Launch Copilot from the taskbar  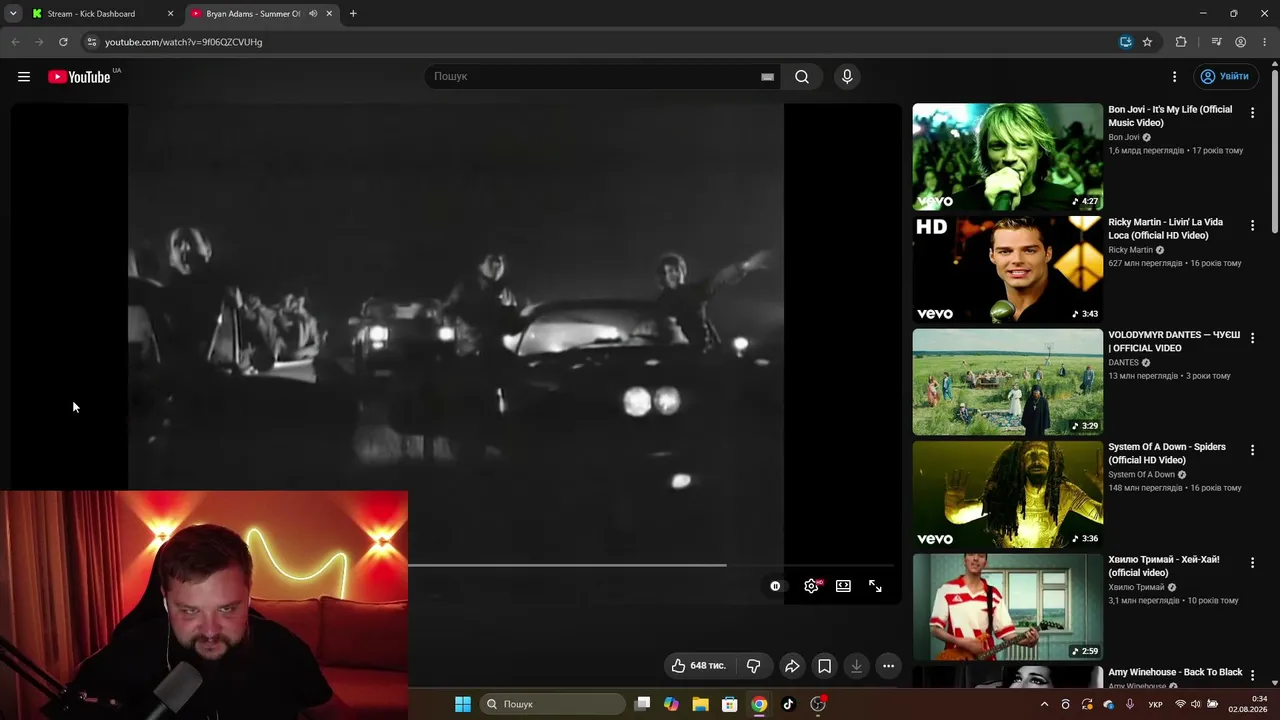(x=671, y=704)
